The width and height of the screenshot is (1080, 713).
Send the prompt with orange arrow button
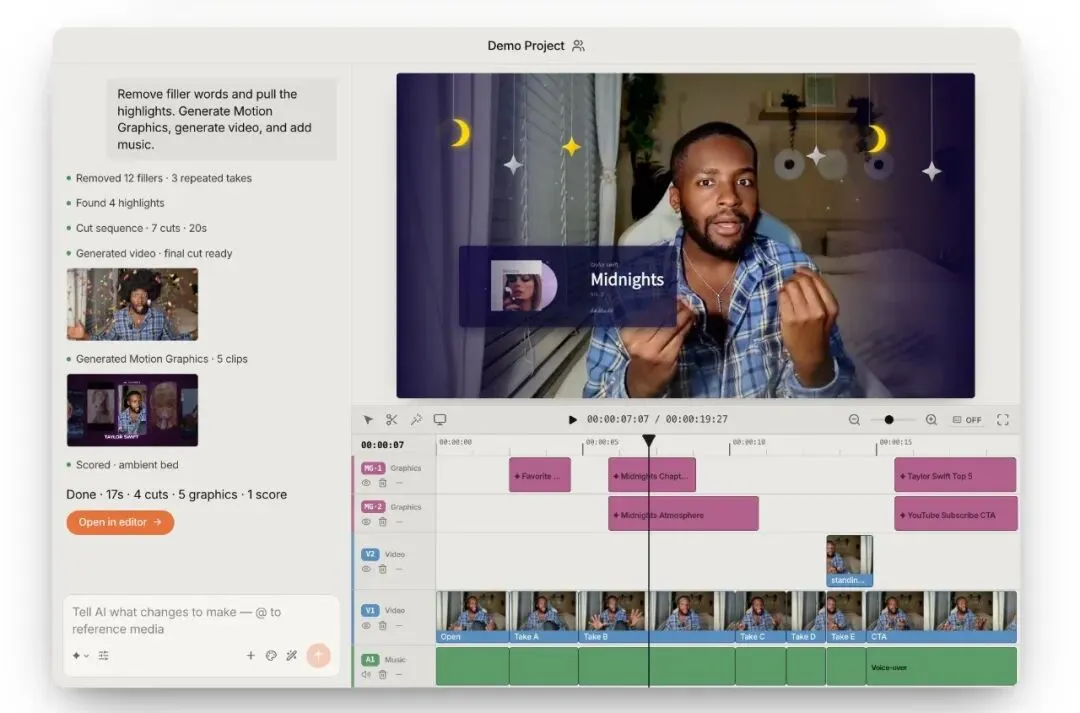point(318,655)
